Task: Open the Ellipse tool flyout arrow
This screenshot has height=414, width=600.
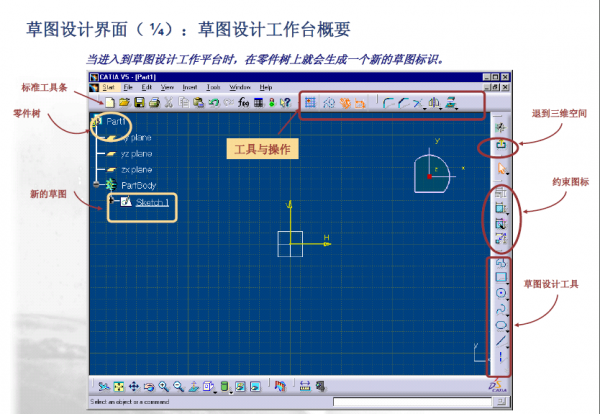Action: click(x=507, y=331)
